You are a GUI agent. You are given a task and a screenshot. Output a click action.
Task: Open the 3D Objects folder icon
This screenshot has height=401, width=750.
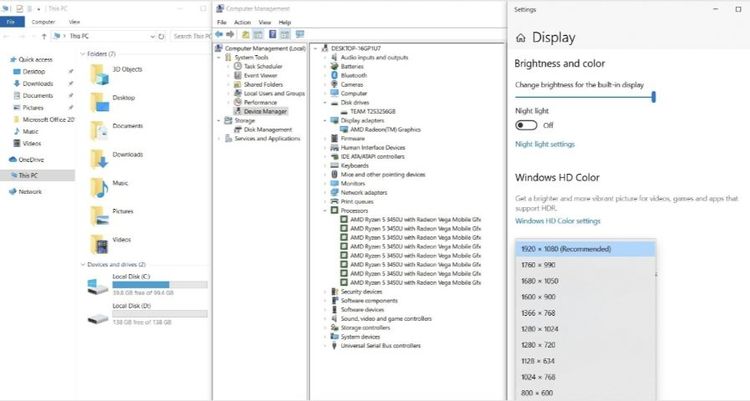click(x=99, y=74)
